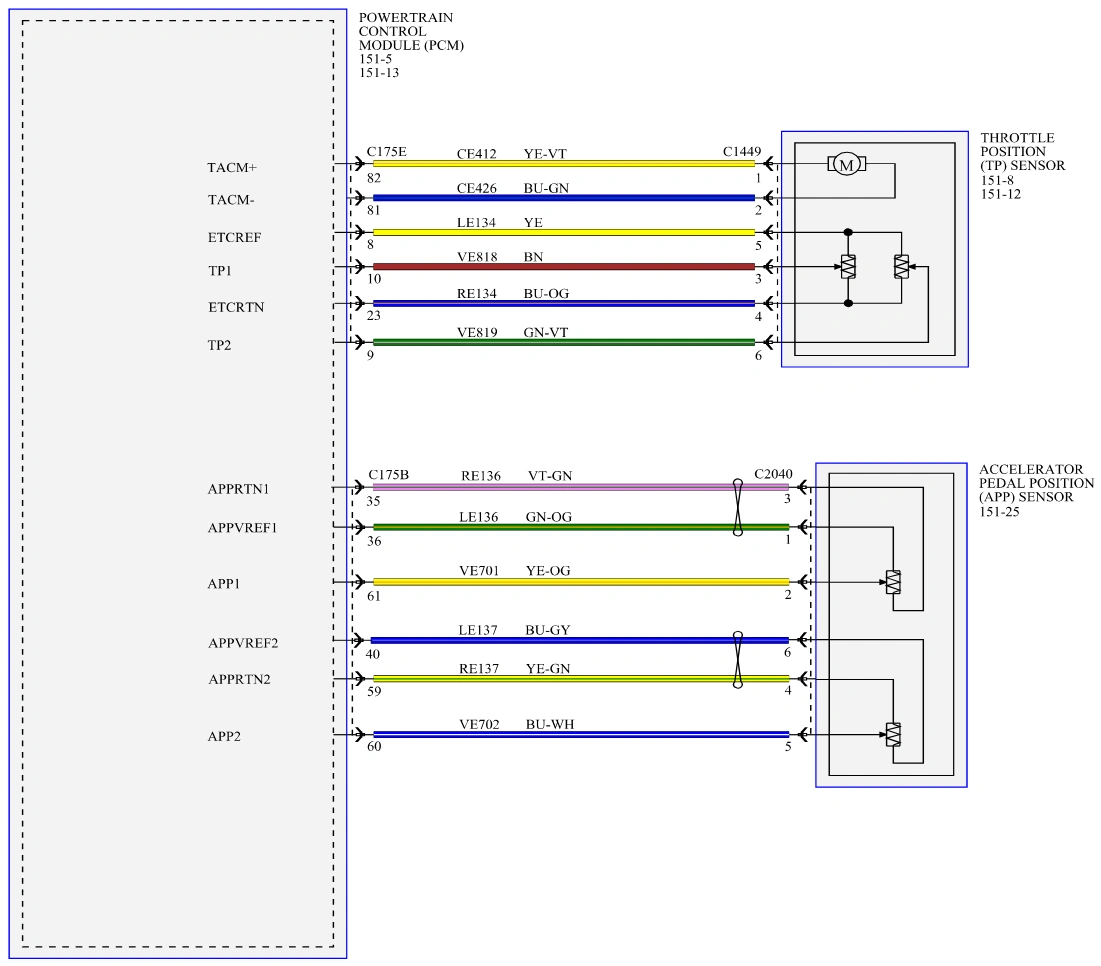Click connector label C1449
Screen dimensions: 1101x966
[741, 152]
